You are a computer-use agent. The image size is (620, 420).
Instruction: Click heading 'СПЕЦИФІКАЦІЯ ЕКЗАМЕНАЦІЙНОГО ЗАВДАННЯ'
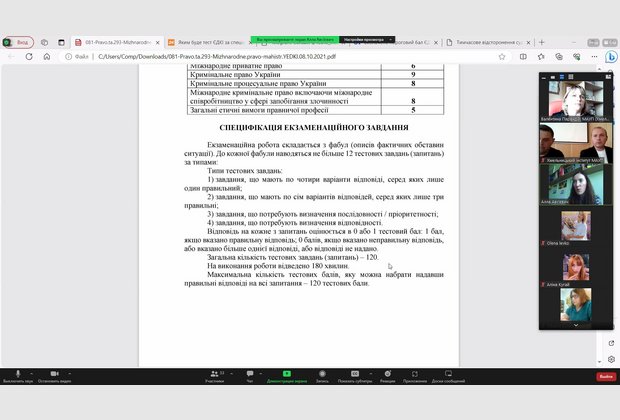(x=314, y=128)
